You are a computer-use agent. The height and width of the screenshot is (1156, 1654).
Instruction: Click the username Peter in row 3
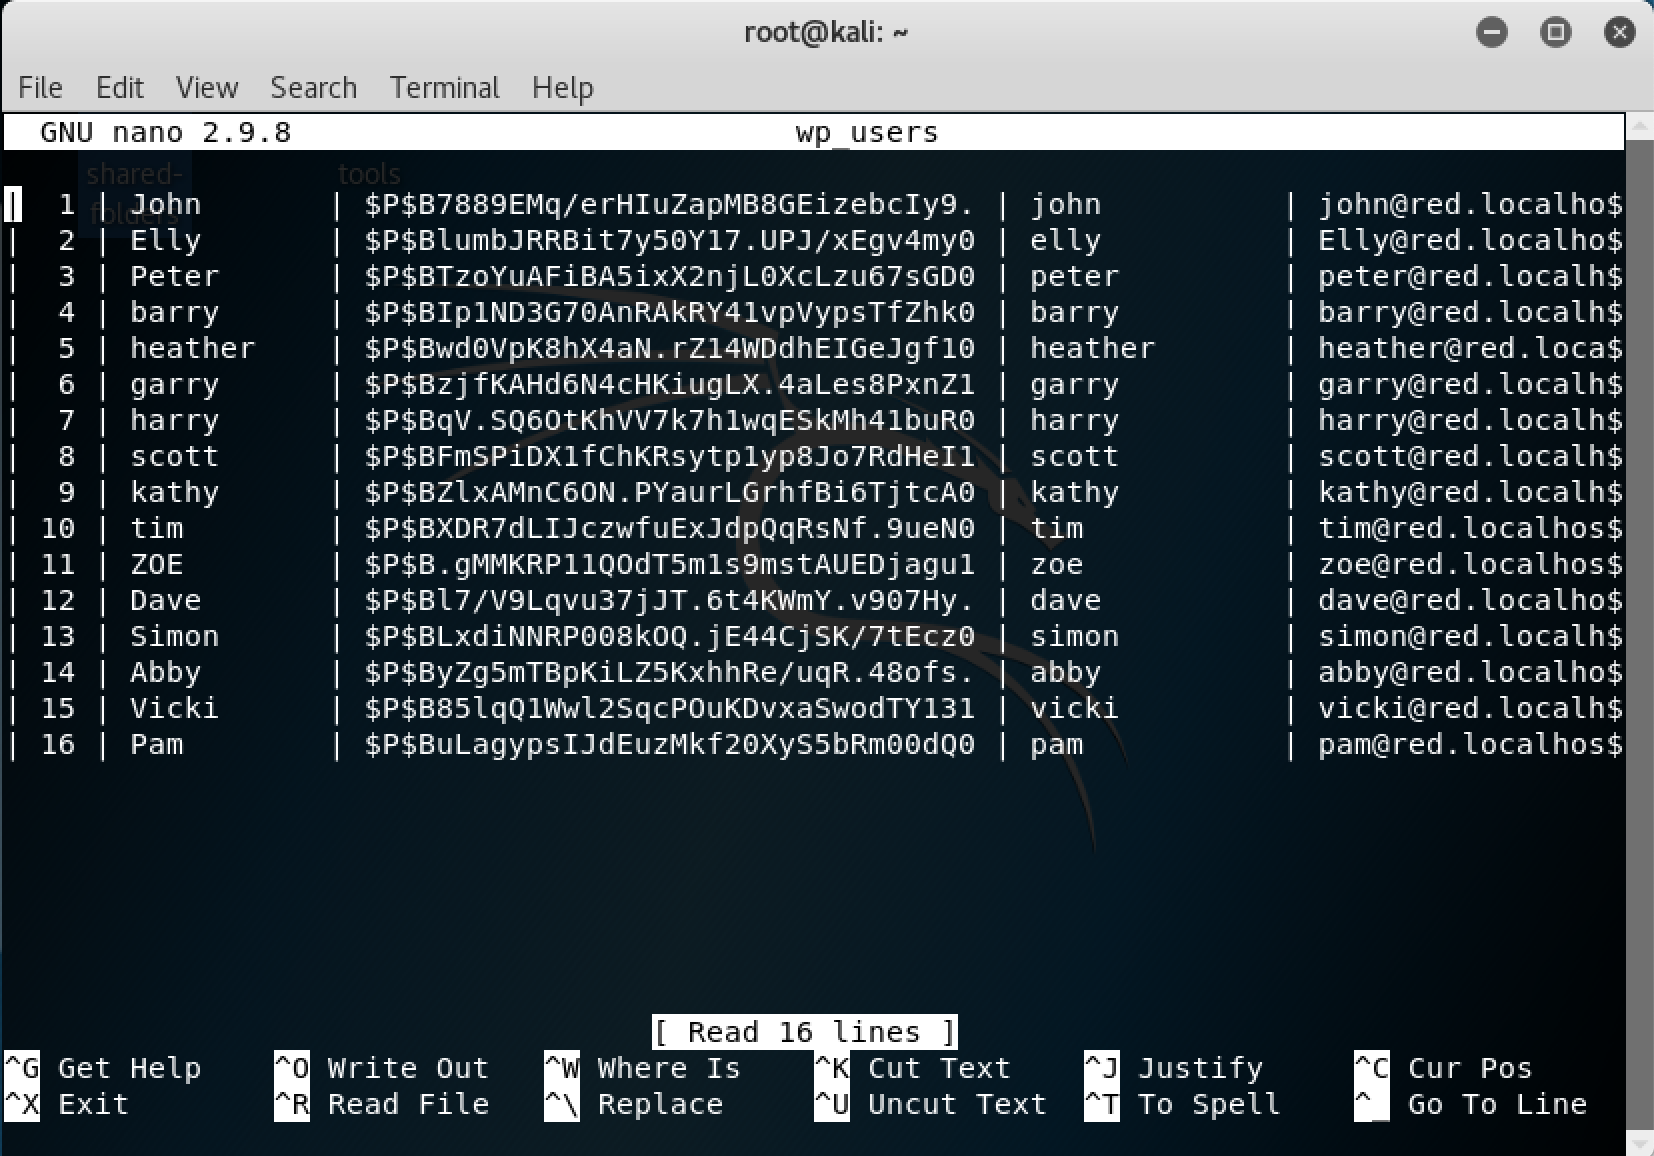pyautogui.click(x=175, y=277)
